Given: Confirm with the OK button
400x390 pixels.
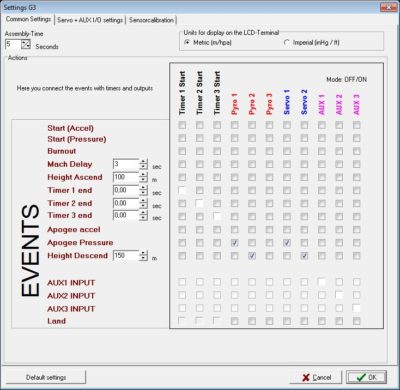Looking at the screenshot, I should point(366,377).
